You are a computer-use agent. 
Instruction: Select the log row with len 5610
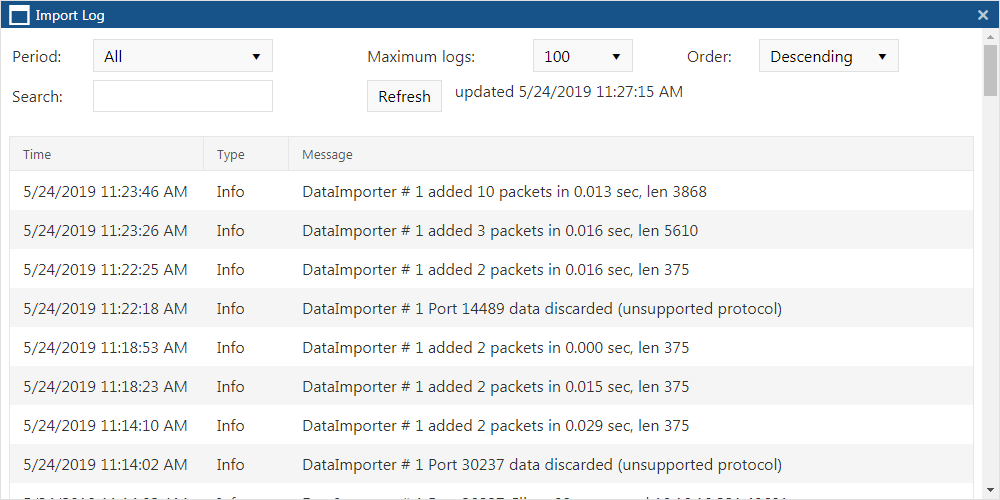pos(490,231)
